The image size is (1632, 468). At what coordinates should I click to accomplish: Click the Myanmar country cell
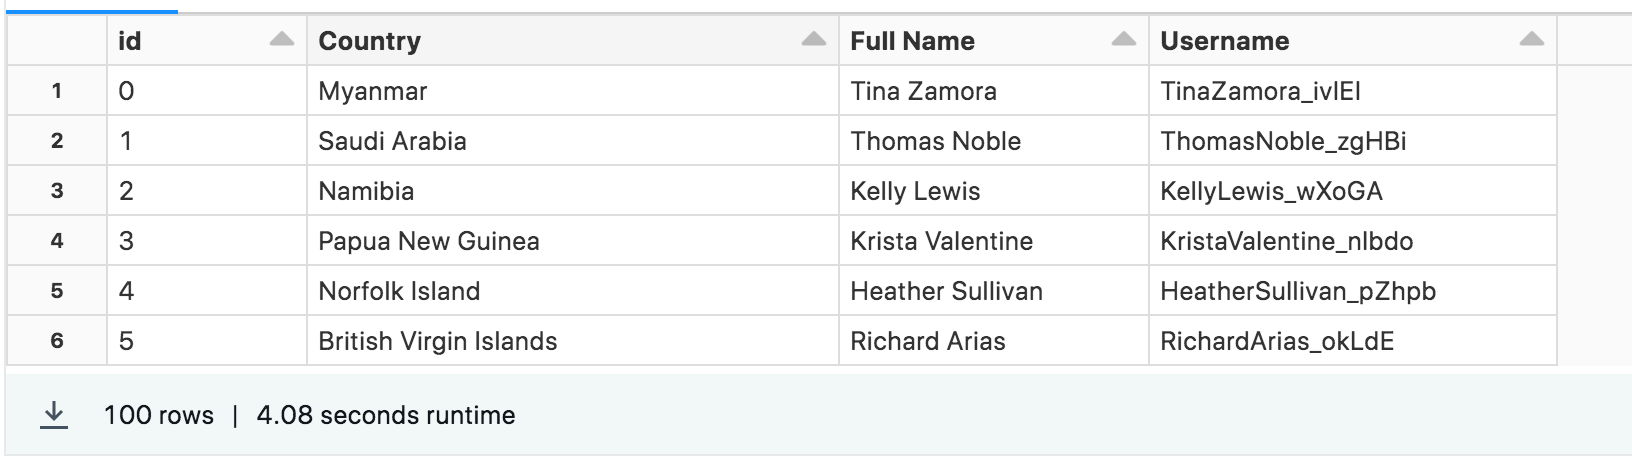(572, 91)
